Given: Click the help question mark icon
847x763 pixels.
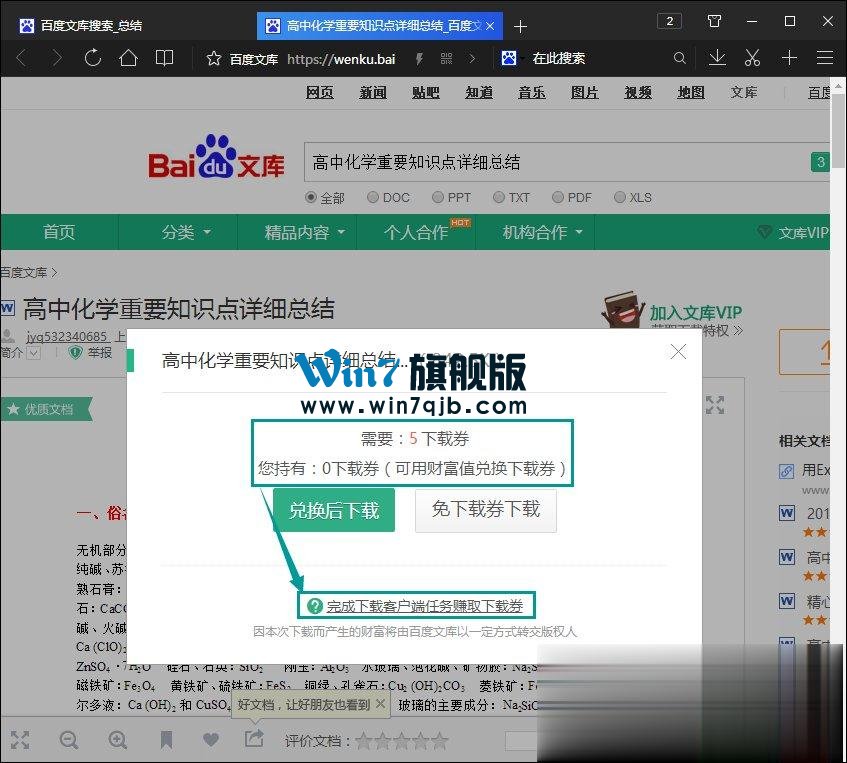Looking at the screenshot, I should pos(314,606).
